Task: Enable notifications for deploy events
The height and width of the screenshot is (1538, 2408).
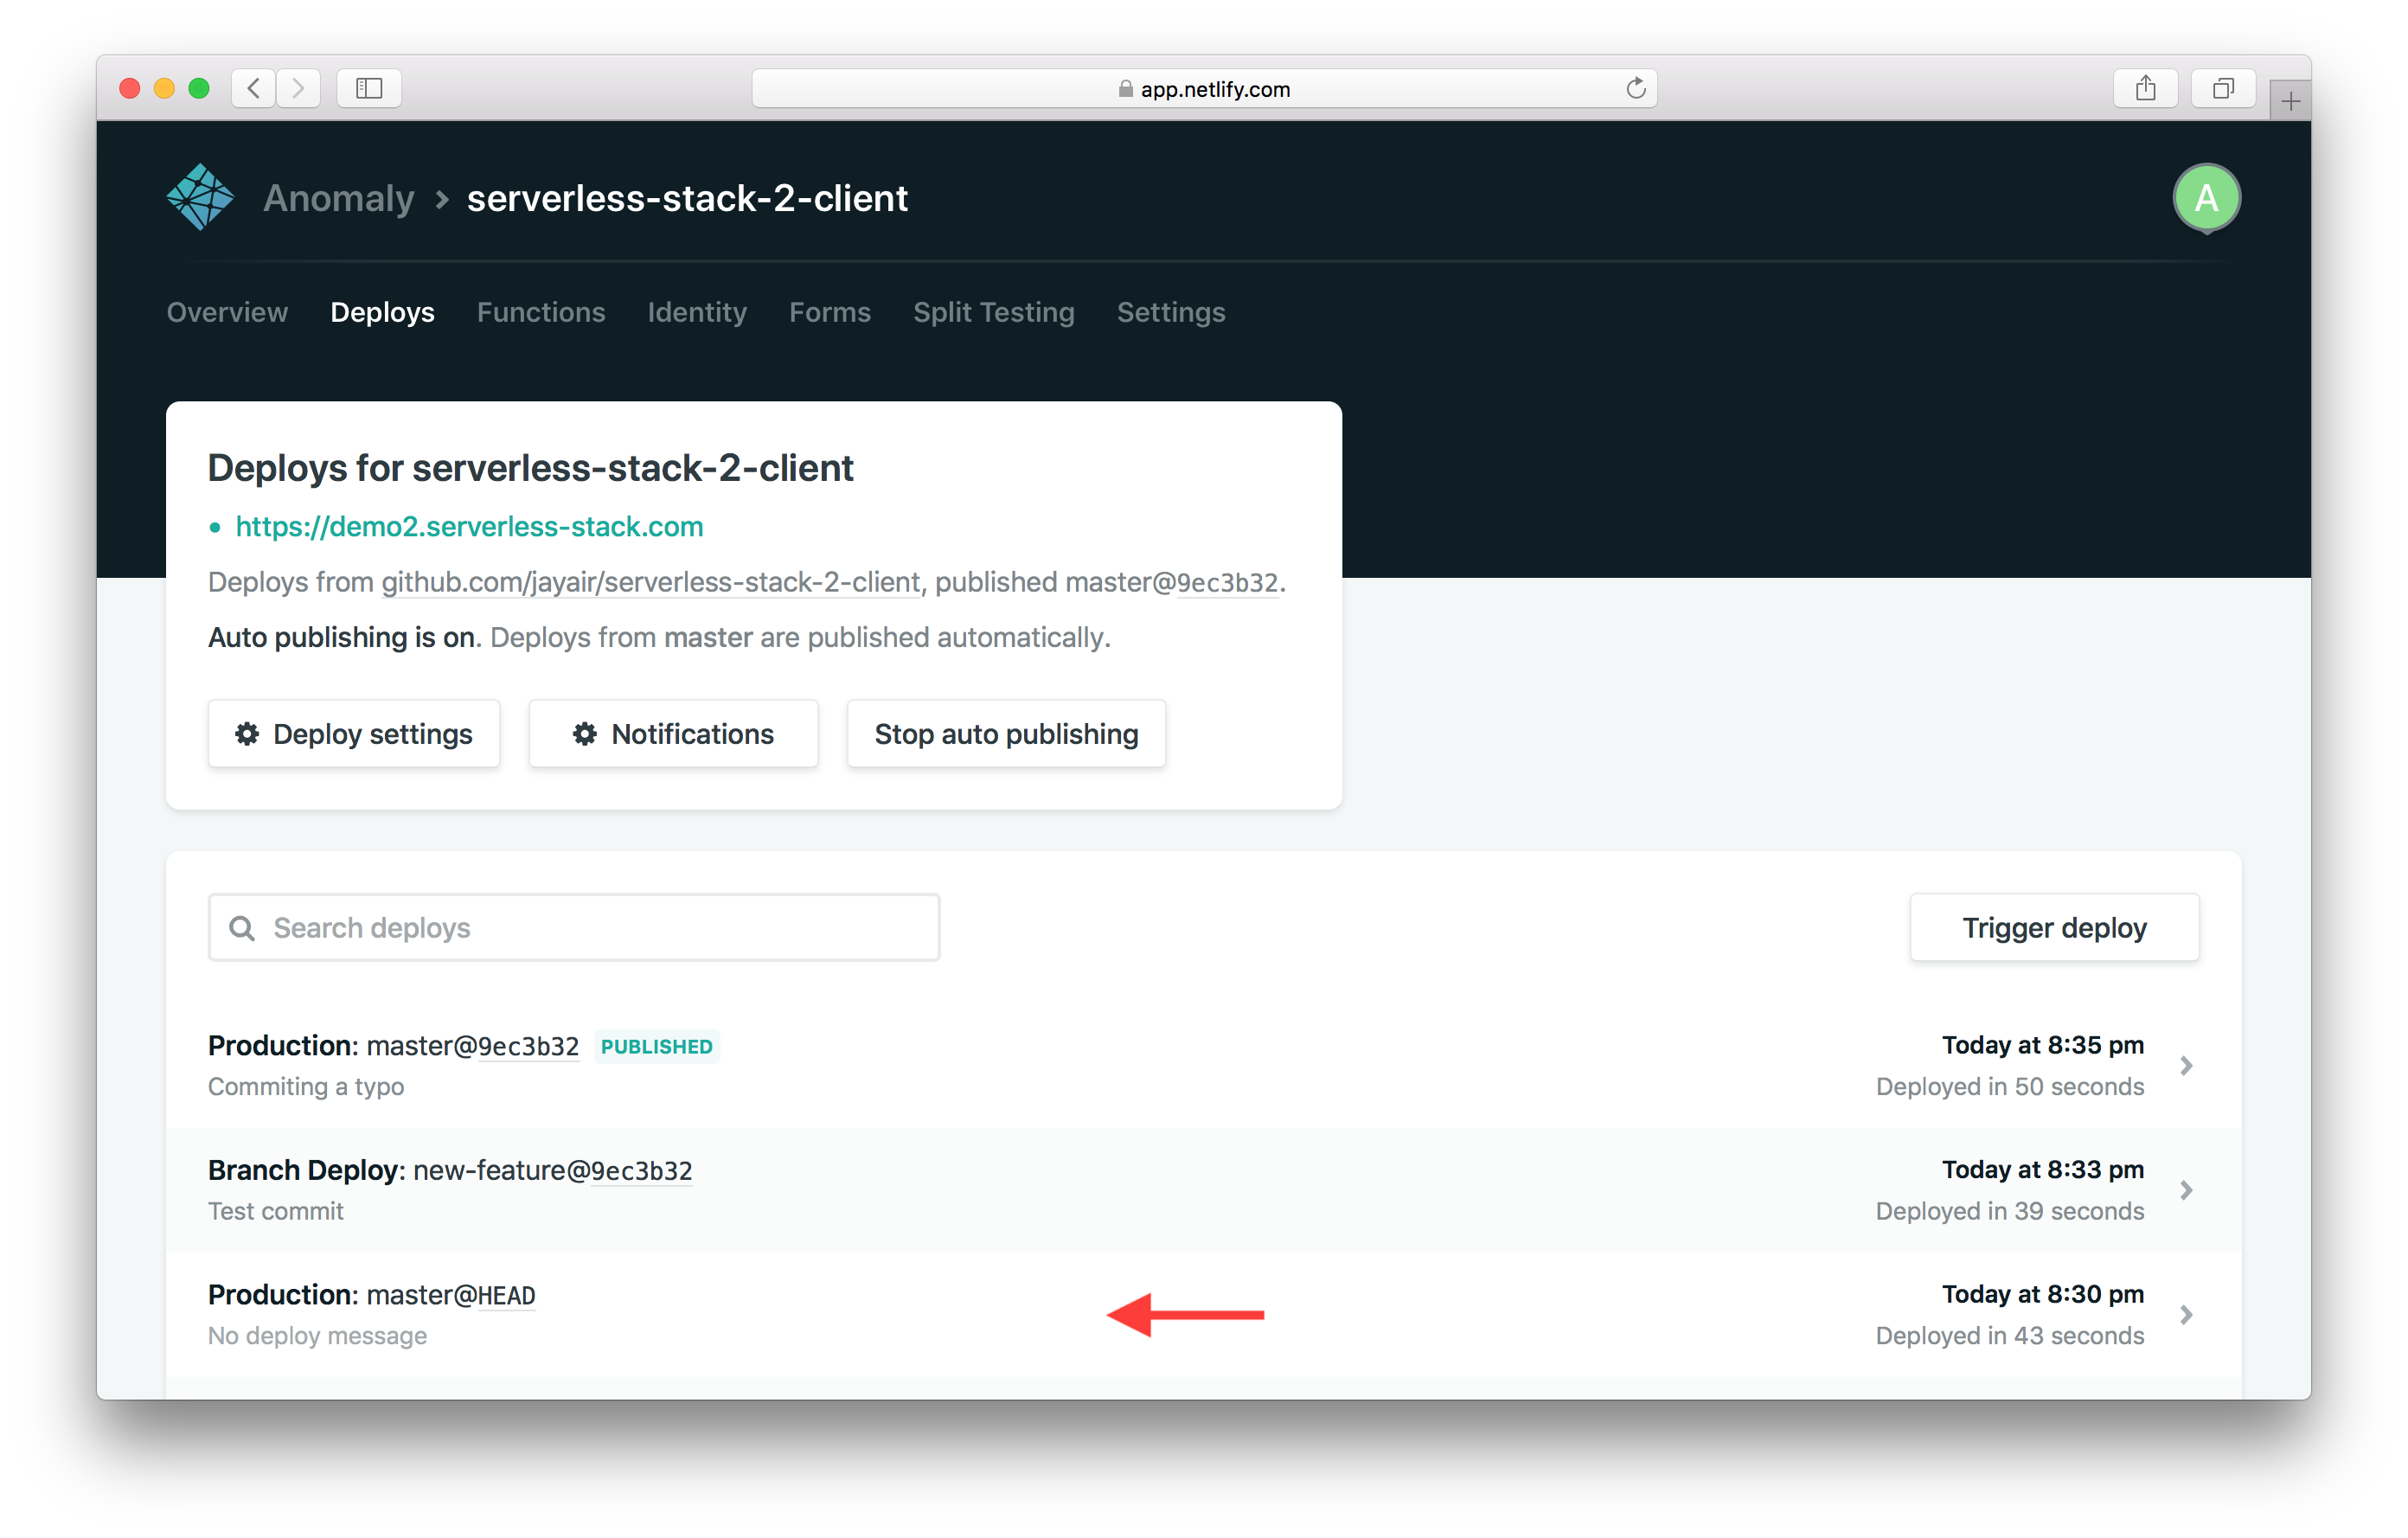Action: click(x=672, y=732)
